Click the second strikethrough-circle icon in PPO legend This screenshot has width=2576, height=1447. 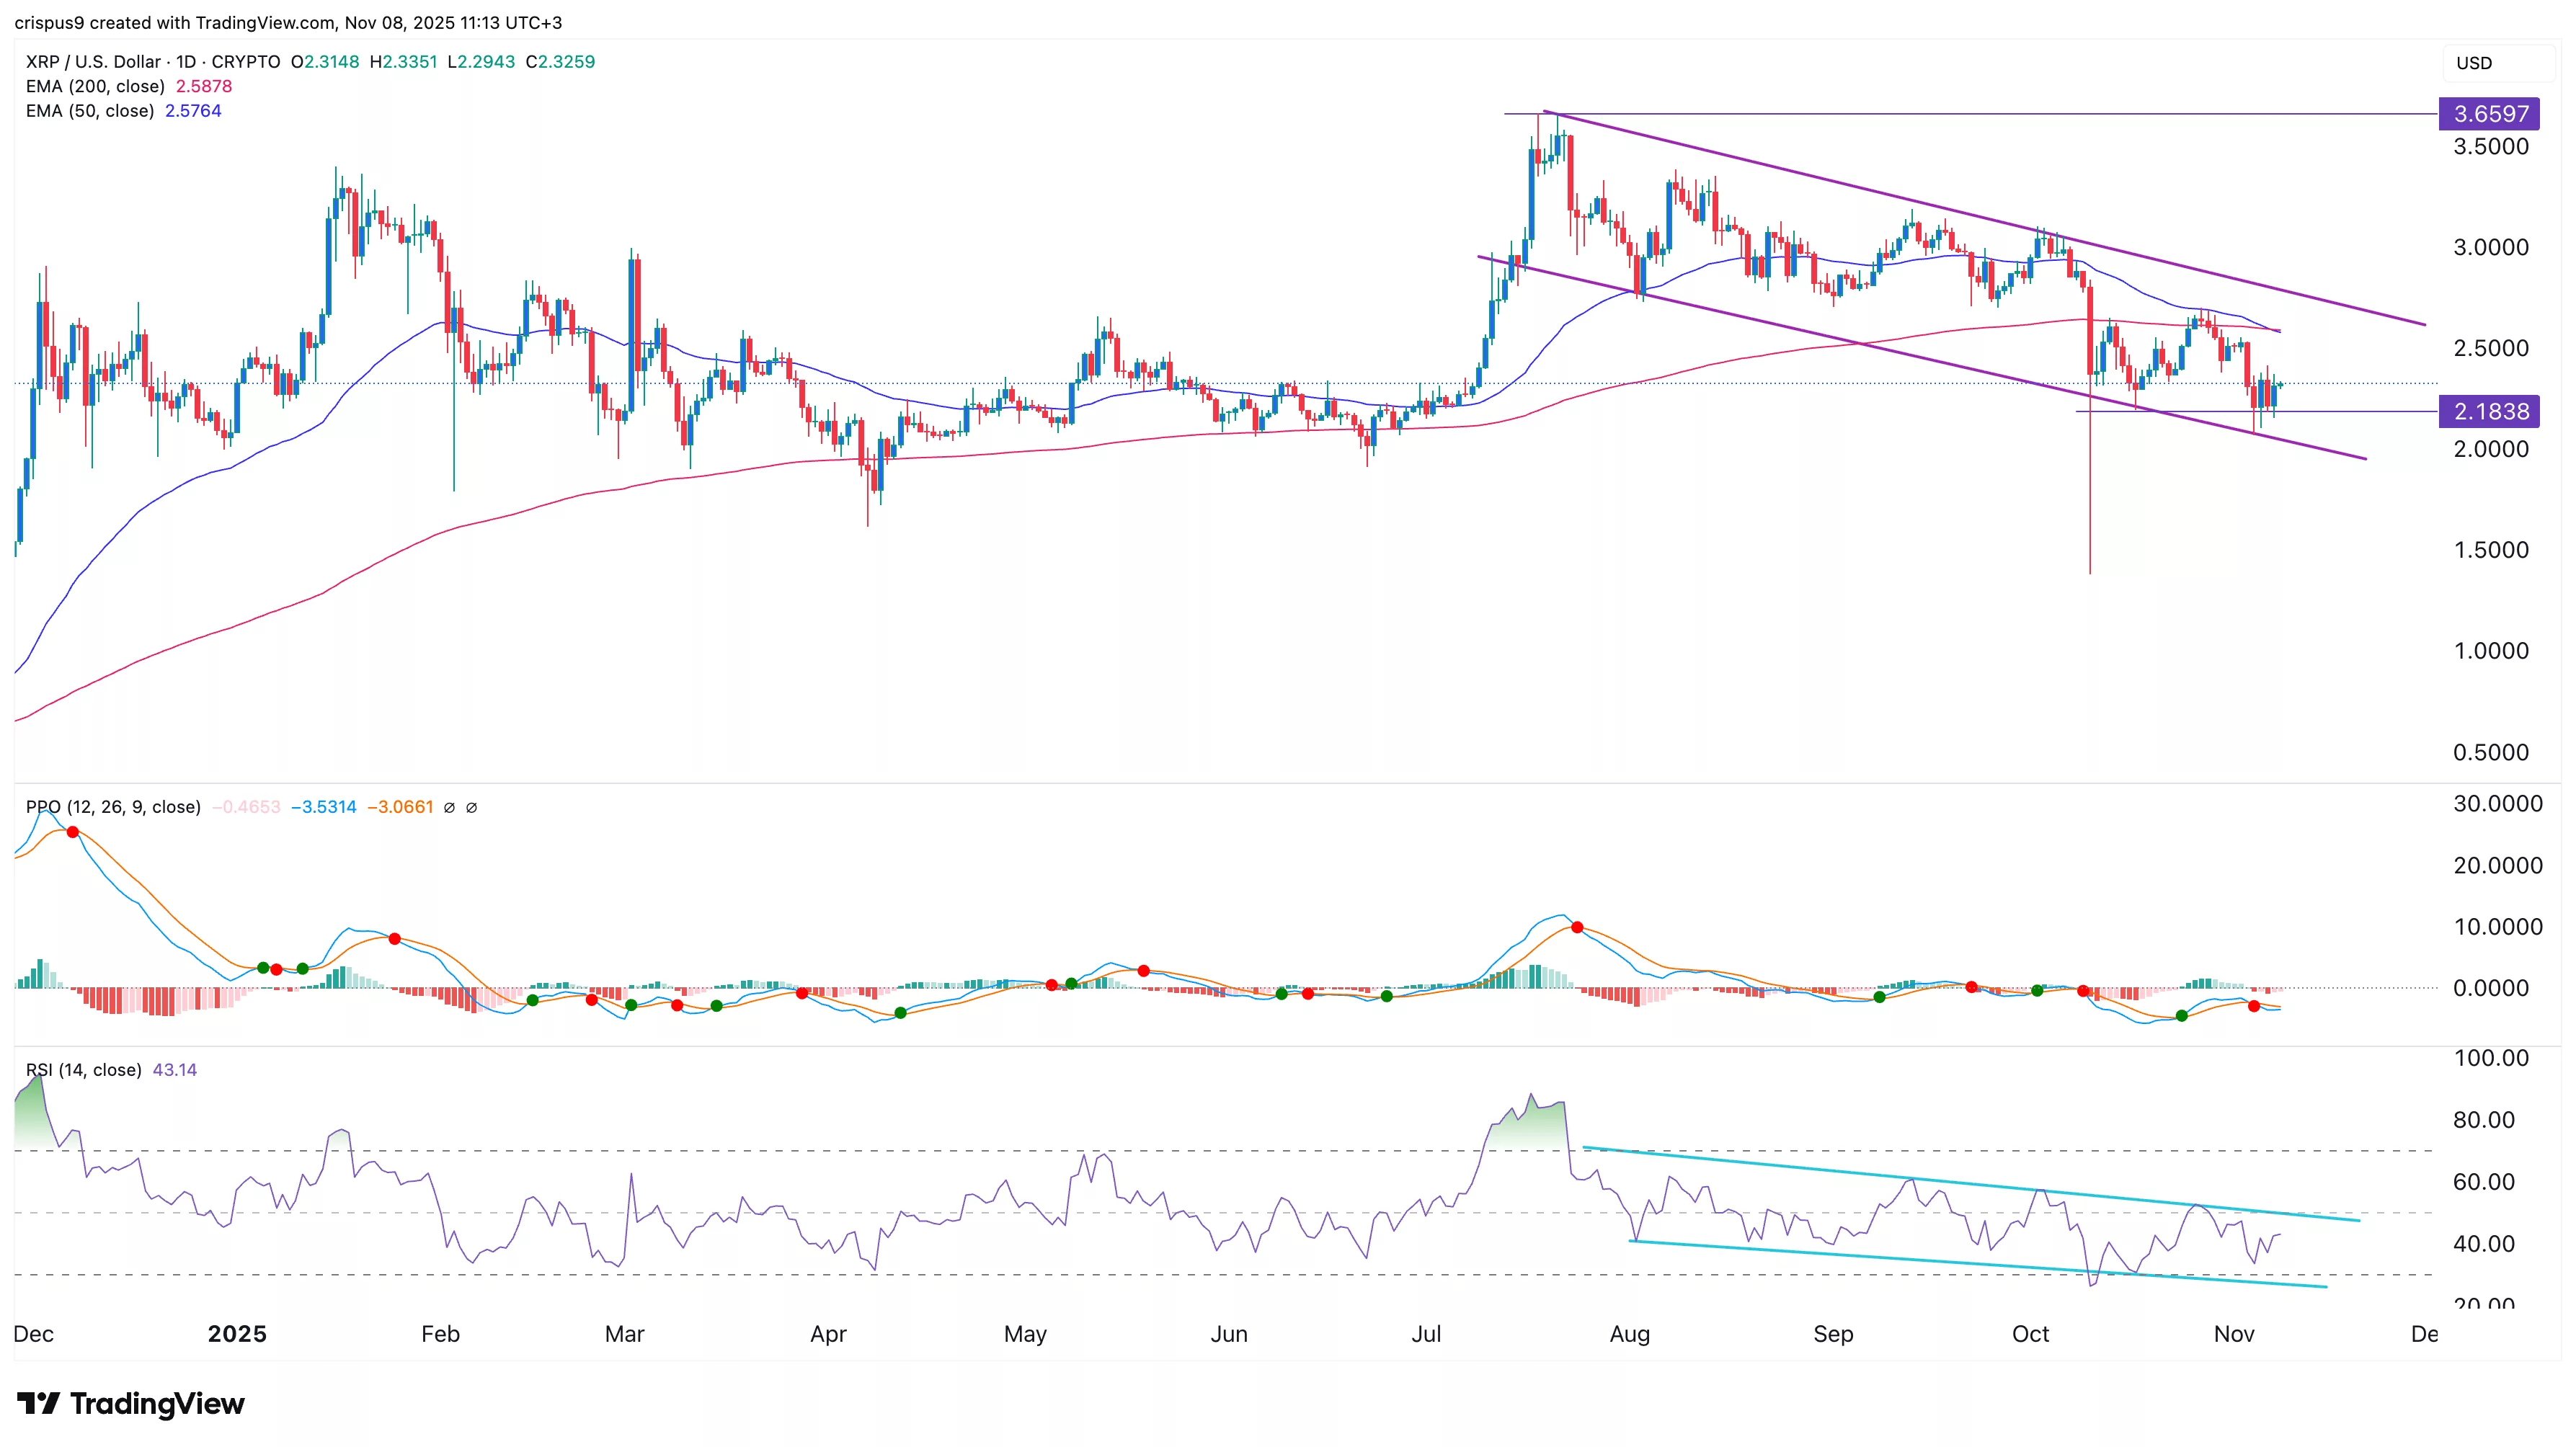[474, 807]
